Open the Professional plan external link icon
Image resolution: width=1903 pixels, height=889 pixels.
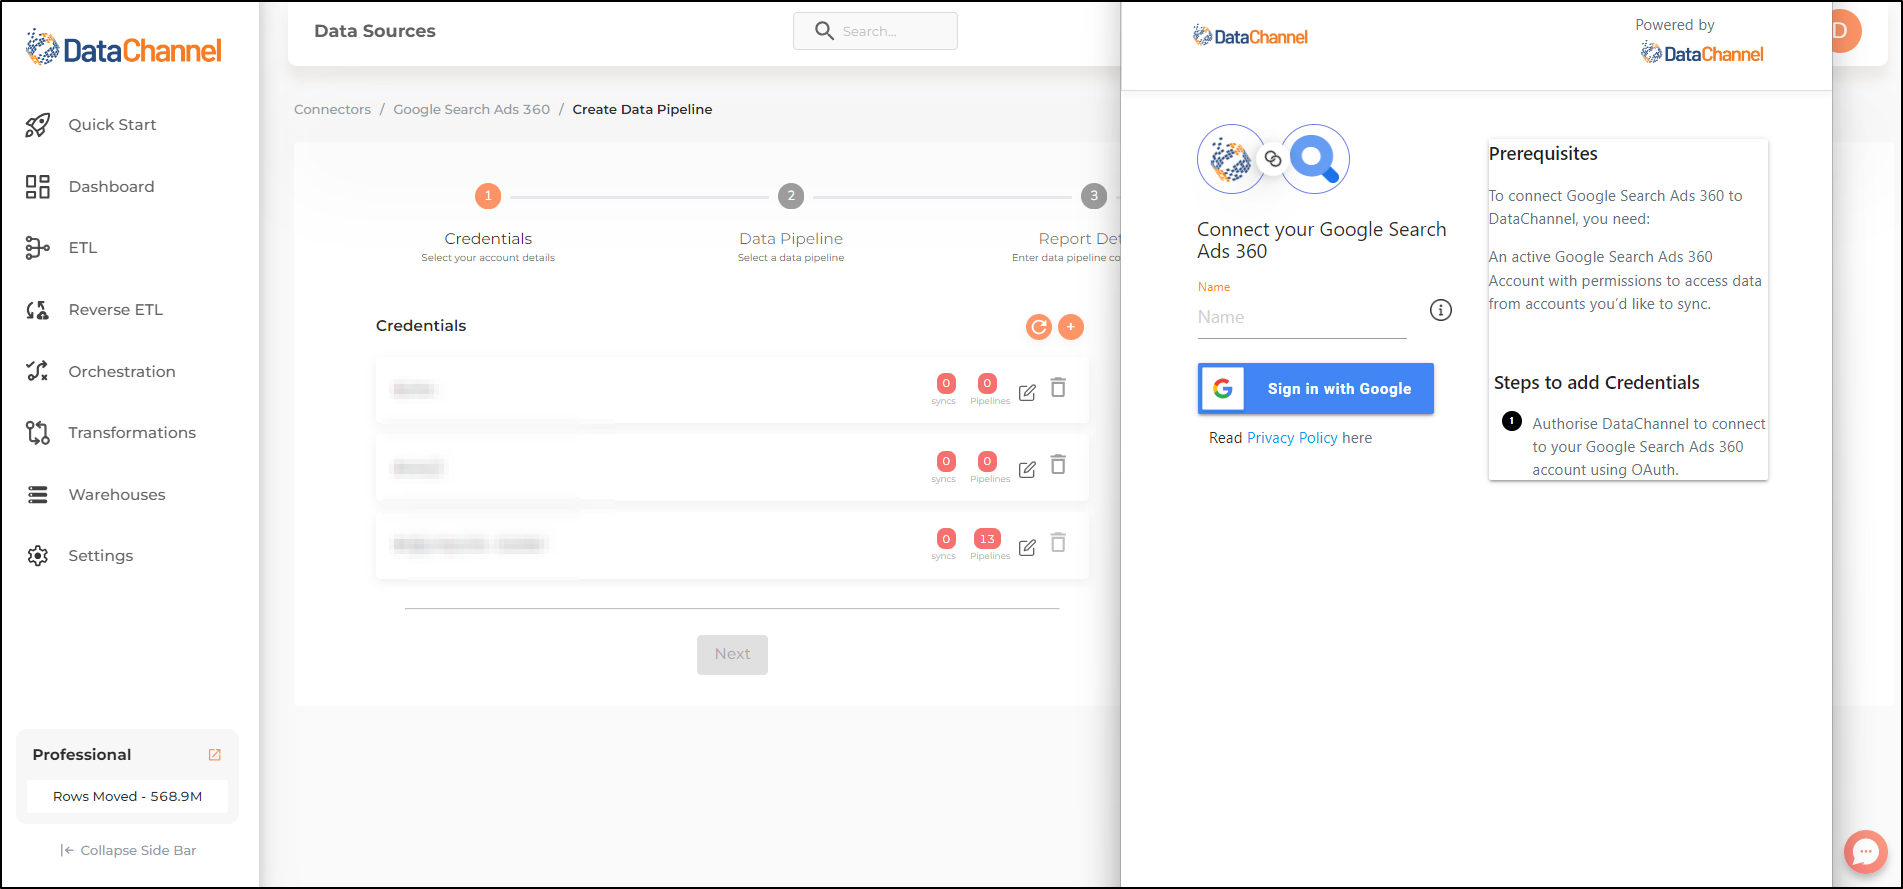point(214,755)
